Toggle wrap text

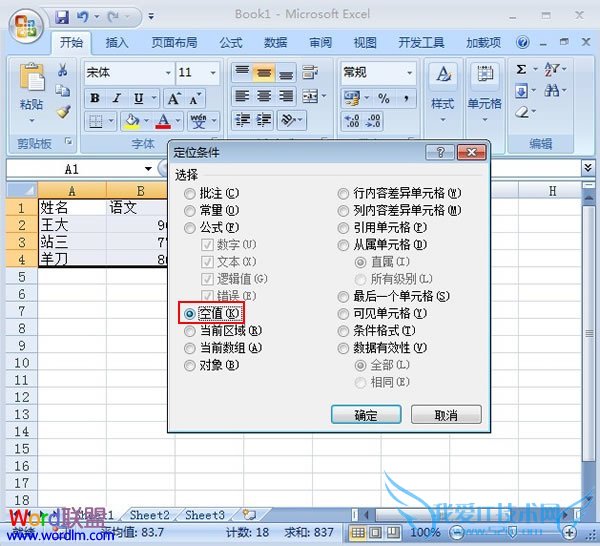(310, 72)
